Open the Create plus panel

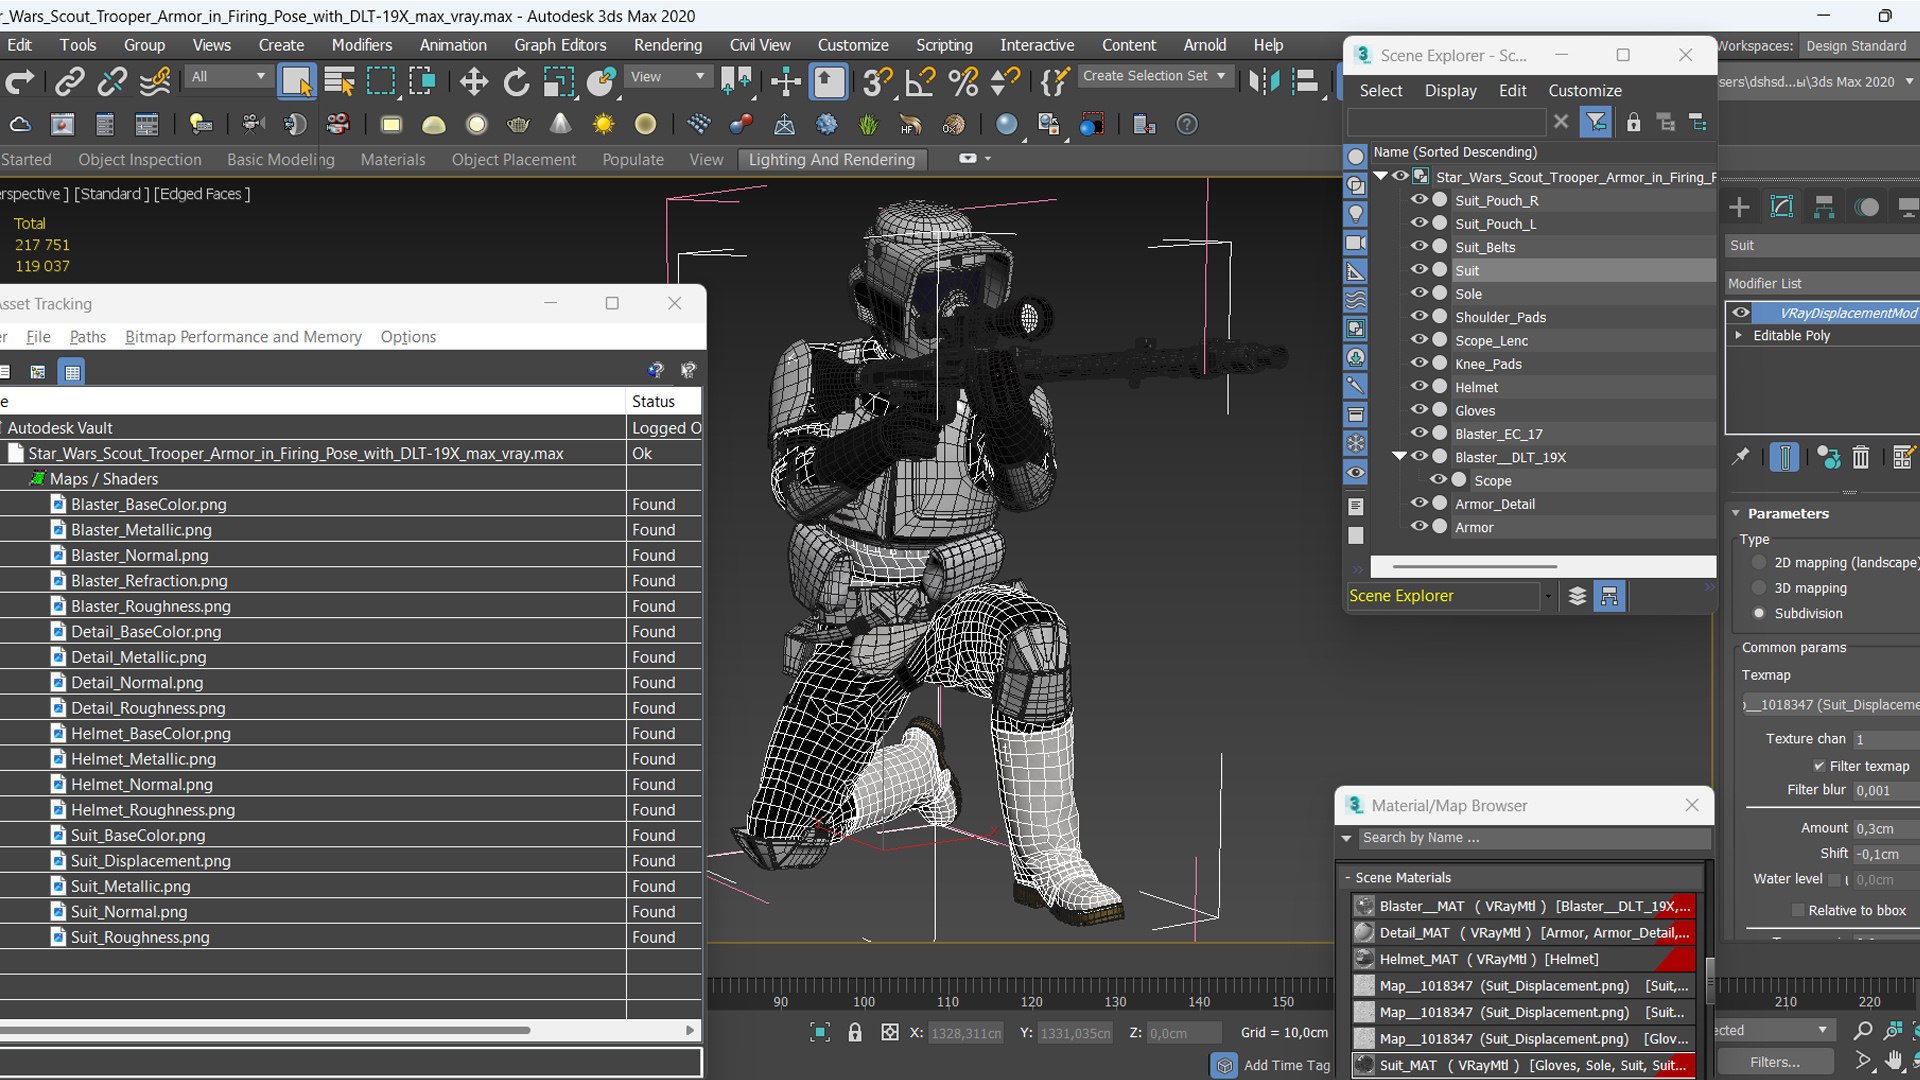tap(1739, 207)
